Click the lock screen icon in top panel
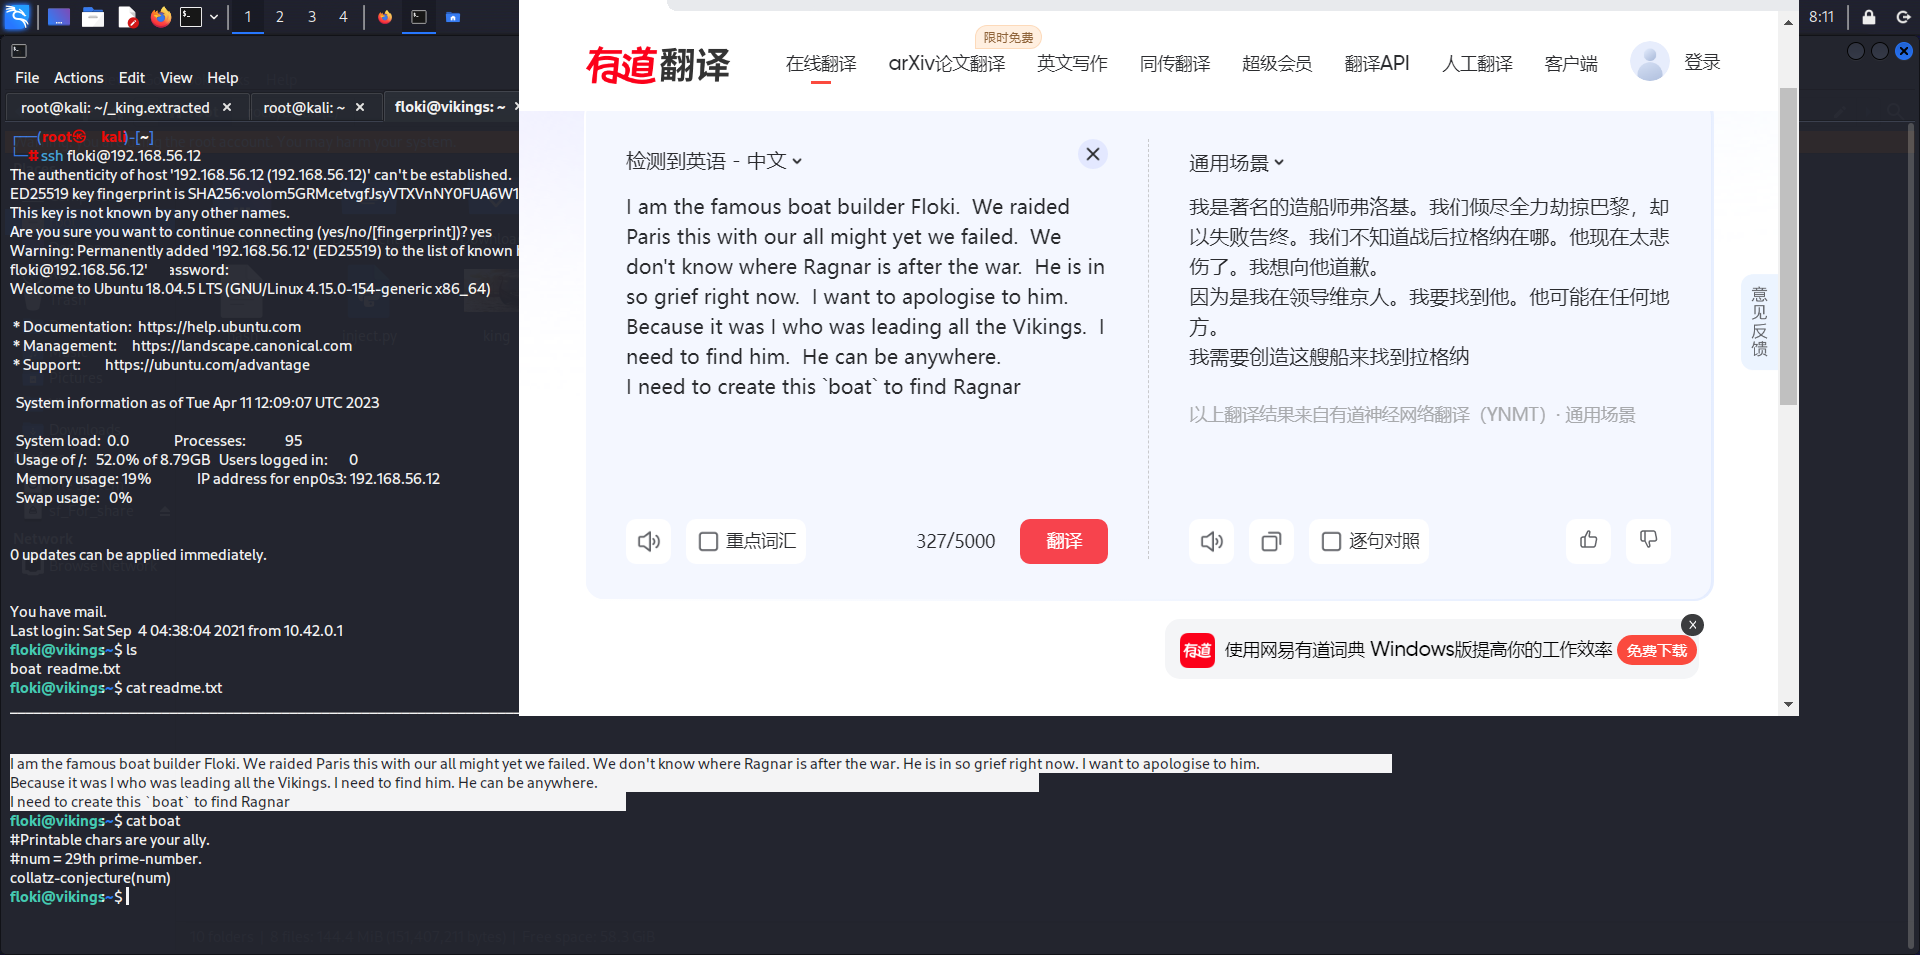This screenshot has height=955, width=1920. pos(1868,17)
